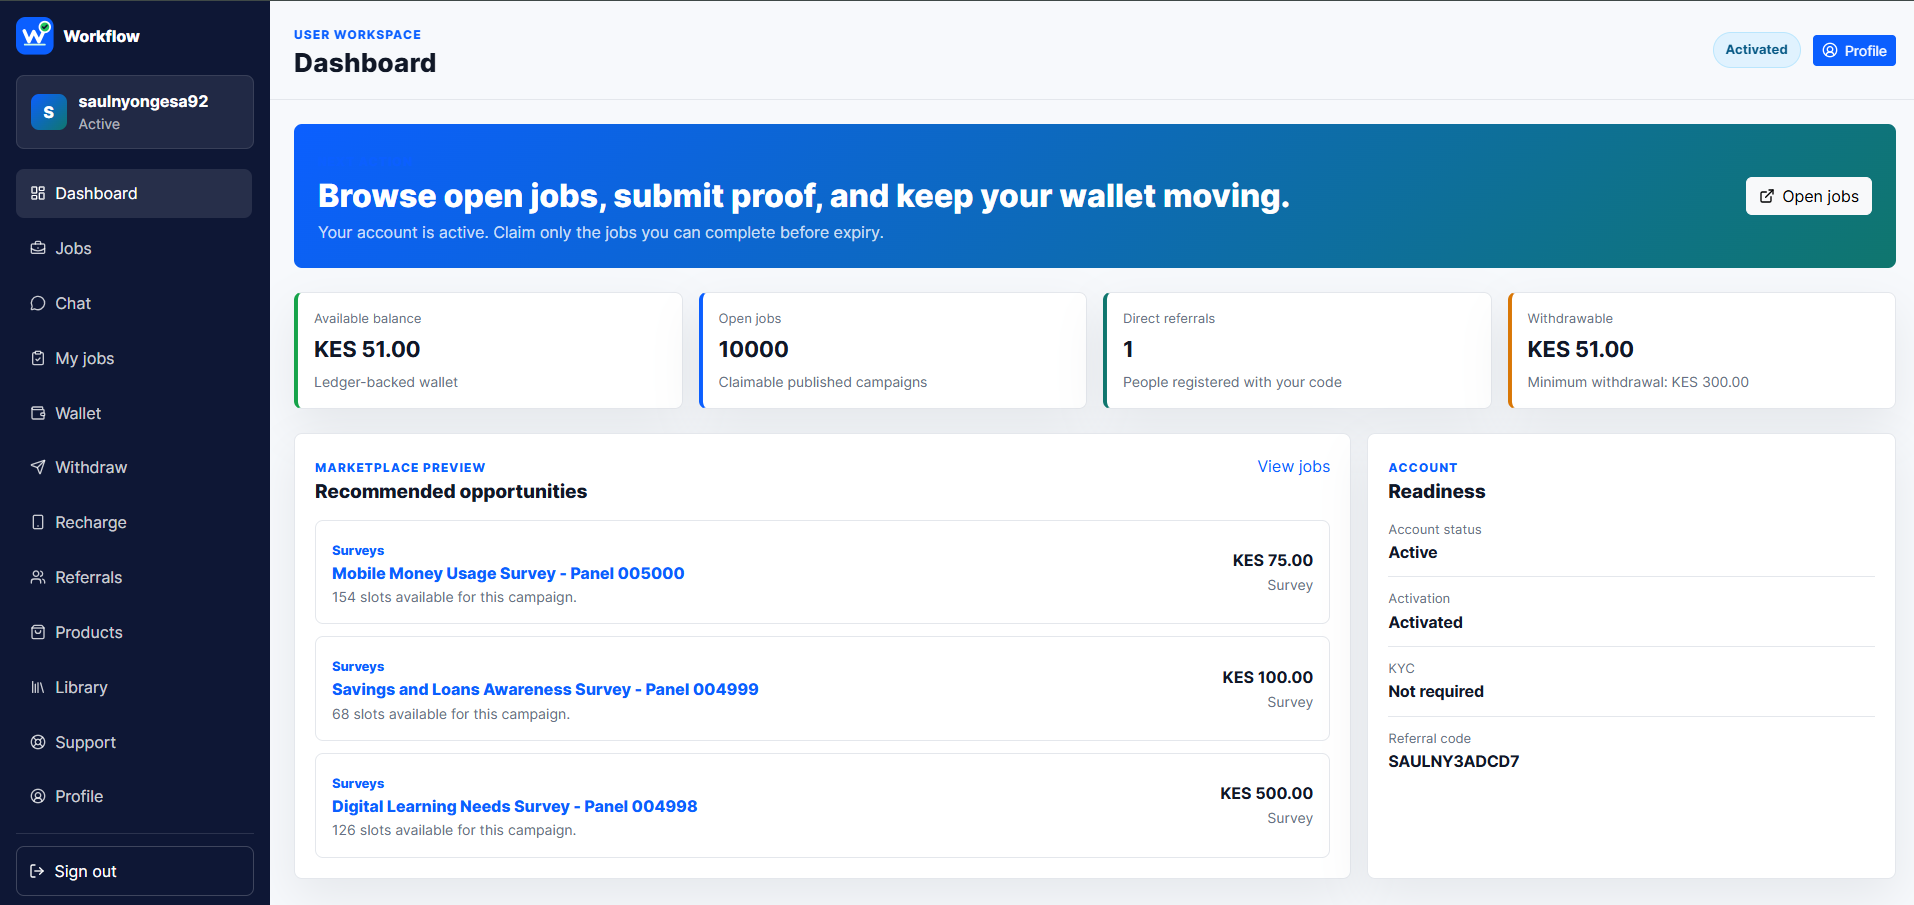Click the Withdraw paper plane icon
Image resolution: width=1914 pixels, height=905 pixels.
(38, 467)
